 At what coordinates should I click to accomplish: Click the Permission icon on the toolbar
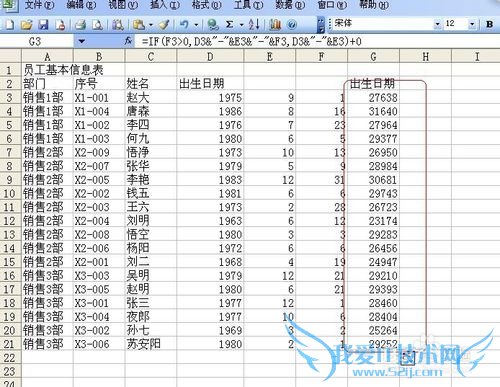point(60,25)
